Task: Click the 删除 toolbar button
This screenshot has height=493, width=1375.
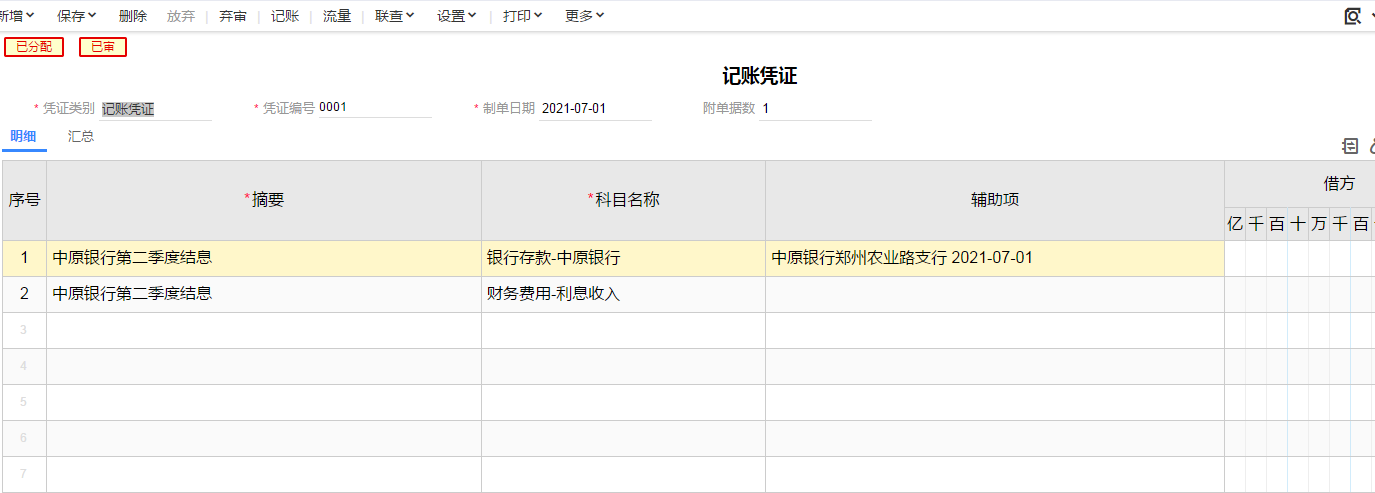Action: pyautogui.click(x=132, y=16)
